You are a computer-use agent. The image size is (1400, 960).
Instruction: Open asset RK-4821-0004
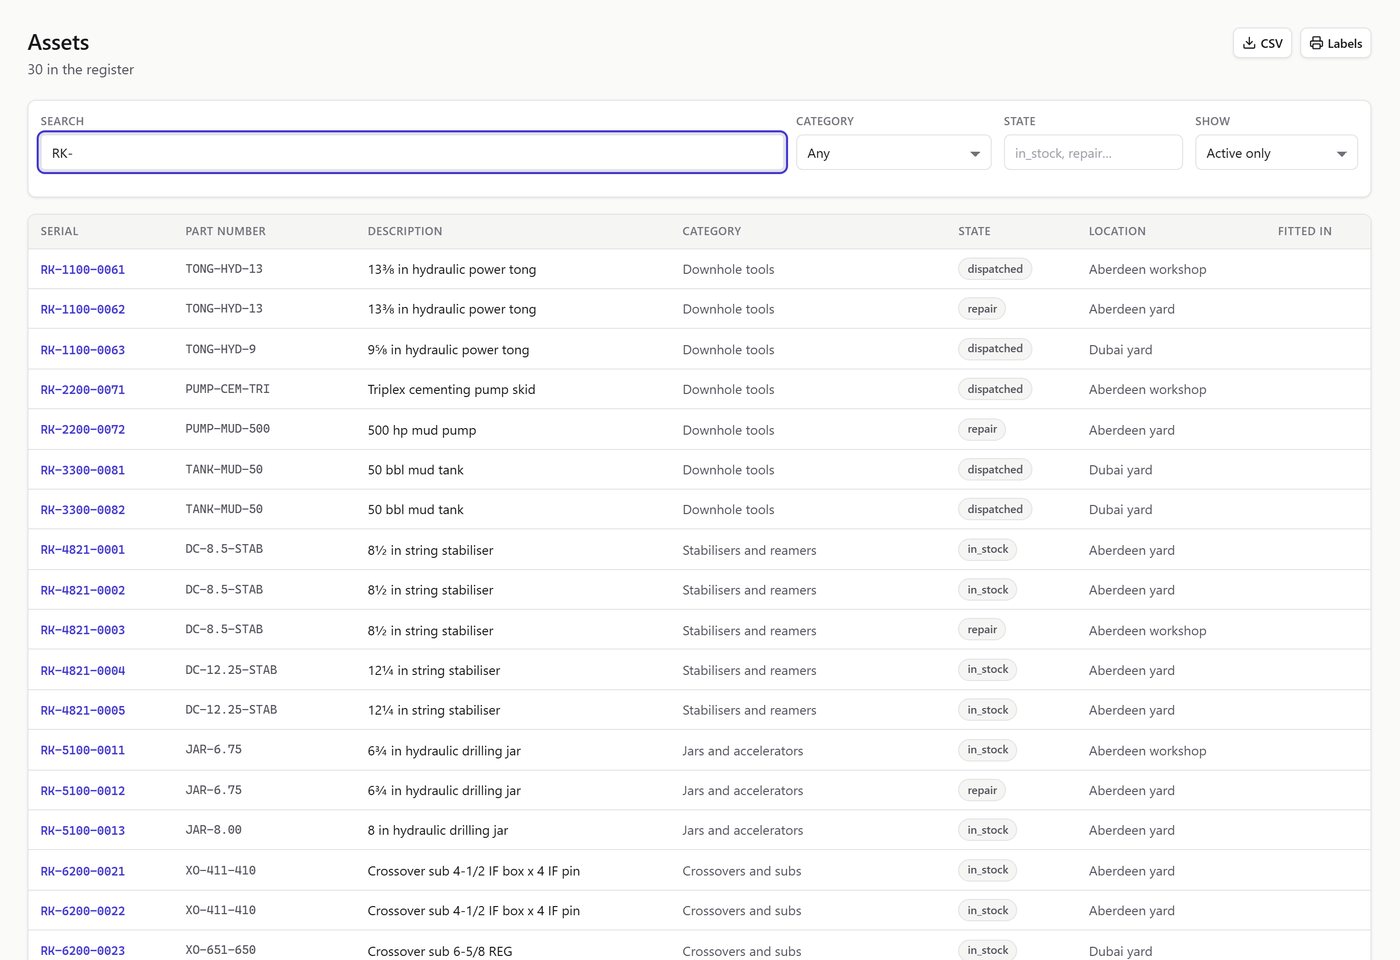point(83,670)
